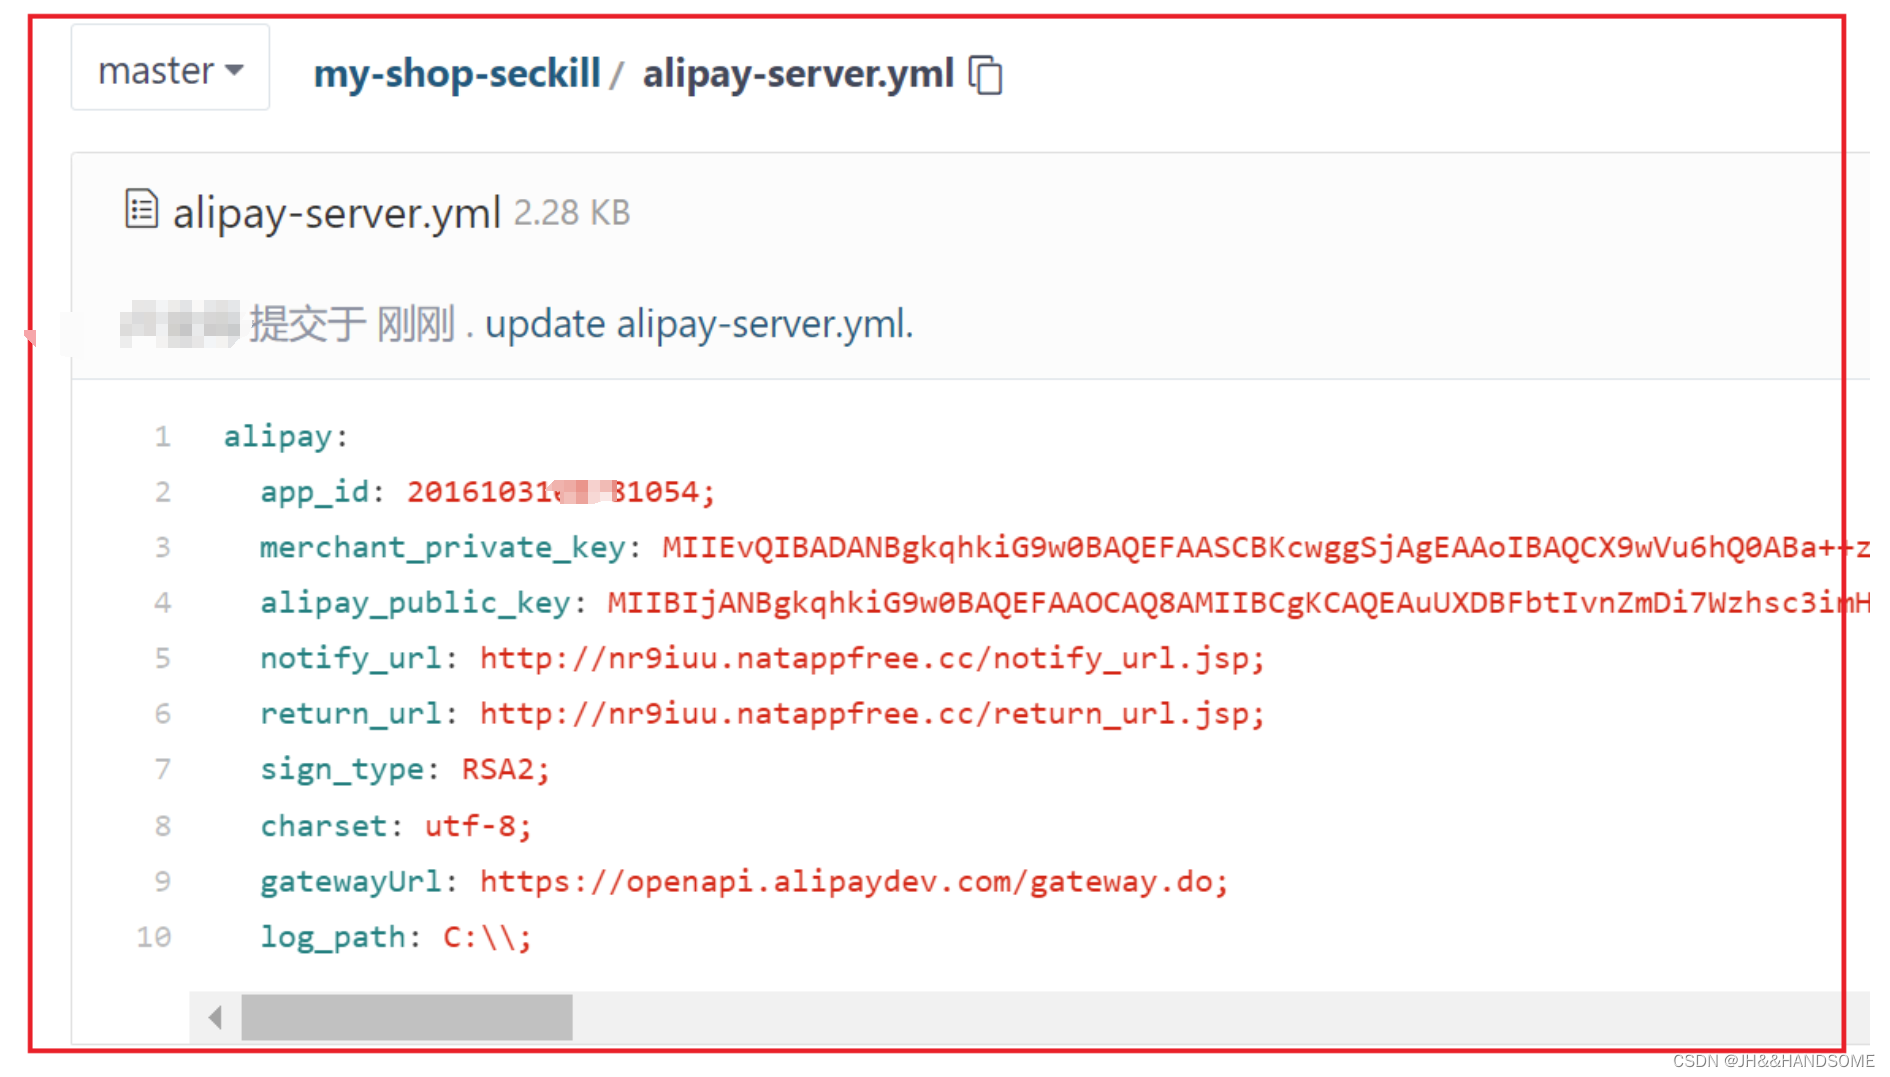Click the '提交于 刚刚' commit time text
The height and width of the screenshot is (1077, 1890).
(x=352, y=324)
